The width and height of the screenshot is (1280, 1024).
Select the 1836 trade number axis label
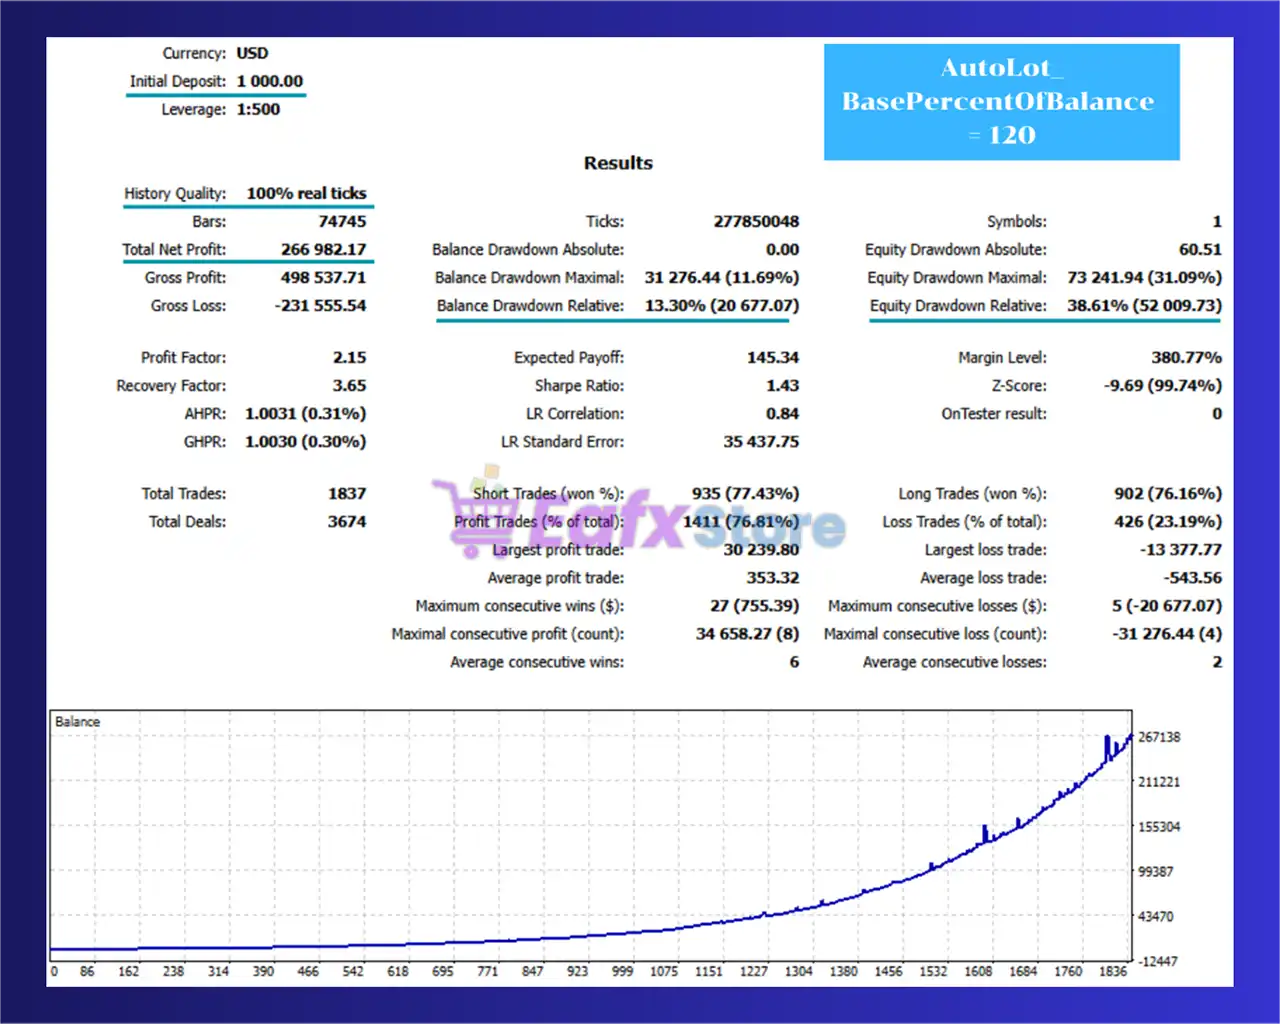pyautogui.click(x=1112, y=971)
